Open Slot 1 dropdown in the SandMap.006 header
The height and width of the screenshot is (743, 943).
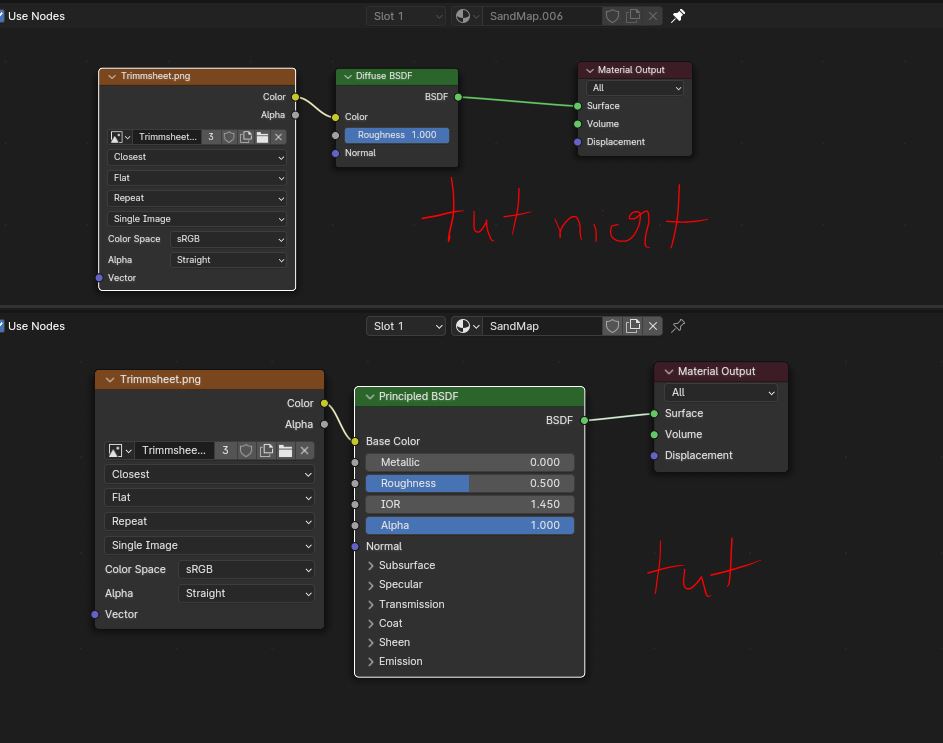pos(406,16)
